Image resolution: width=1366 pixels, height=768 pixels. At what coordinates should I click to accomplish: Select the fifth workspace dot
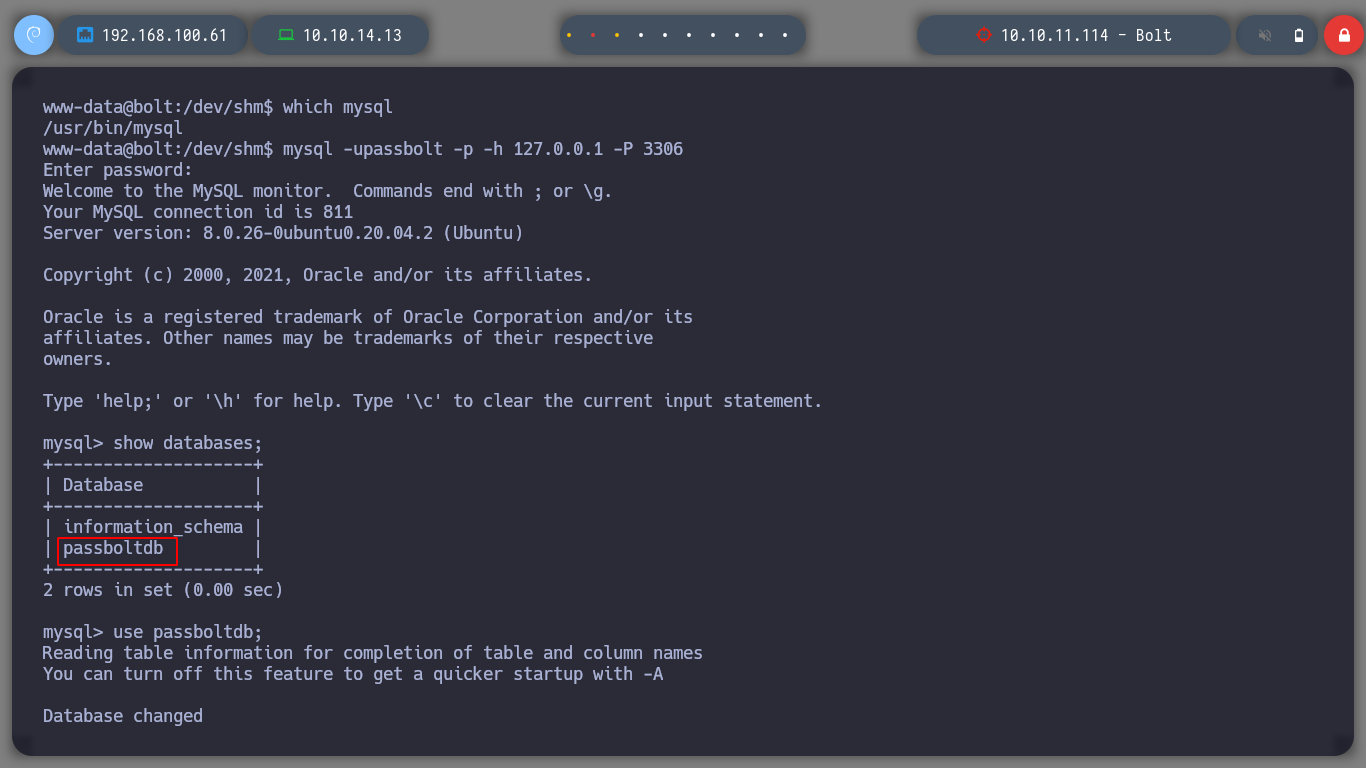click(665, 35)
